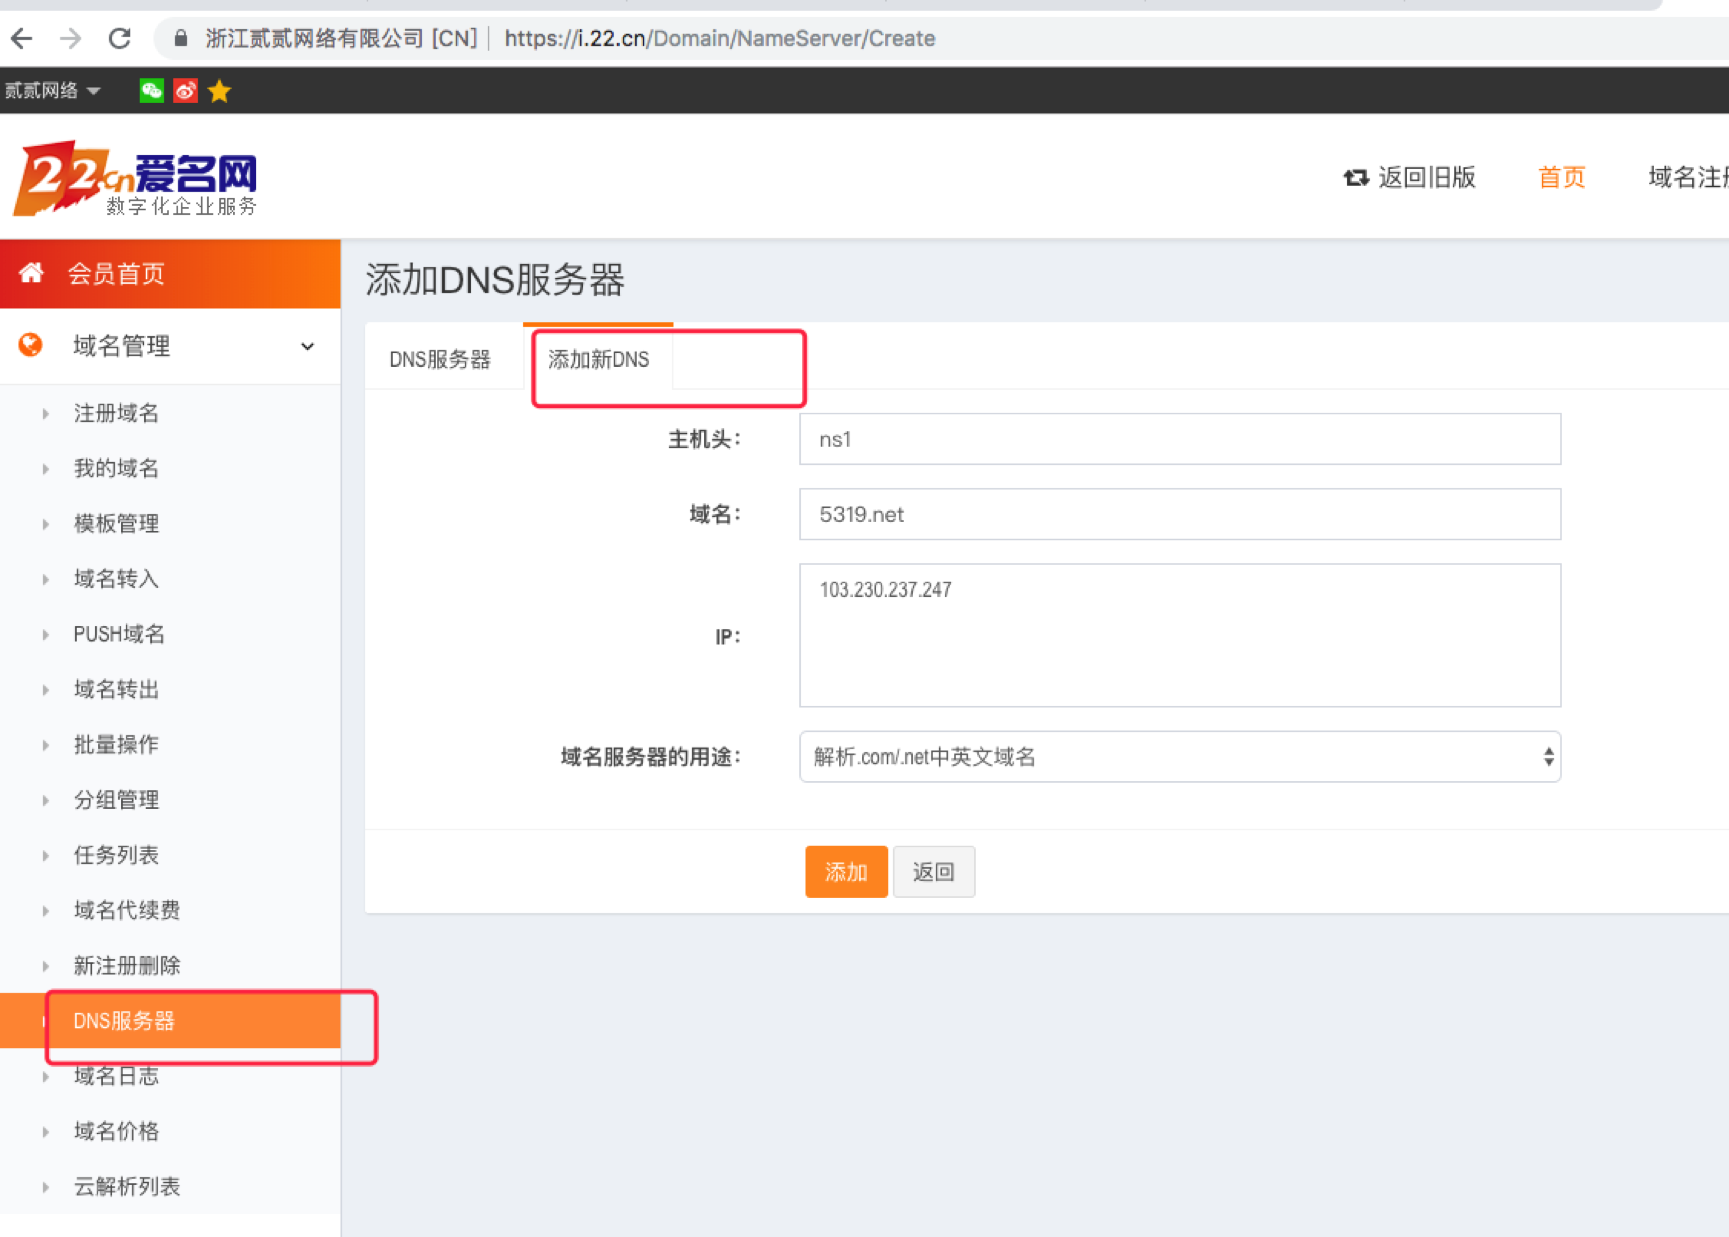Screen dimensions: 1729x1237
Task: Open 云解析列表 in the sidebar
Action: 127,1186
